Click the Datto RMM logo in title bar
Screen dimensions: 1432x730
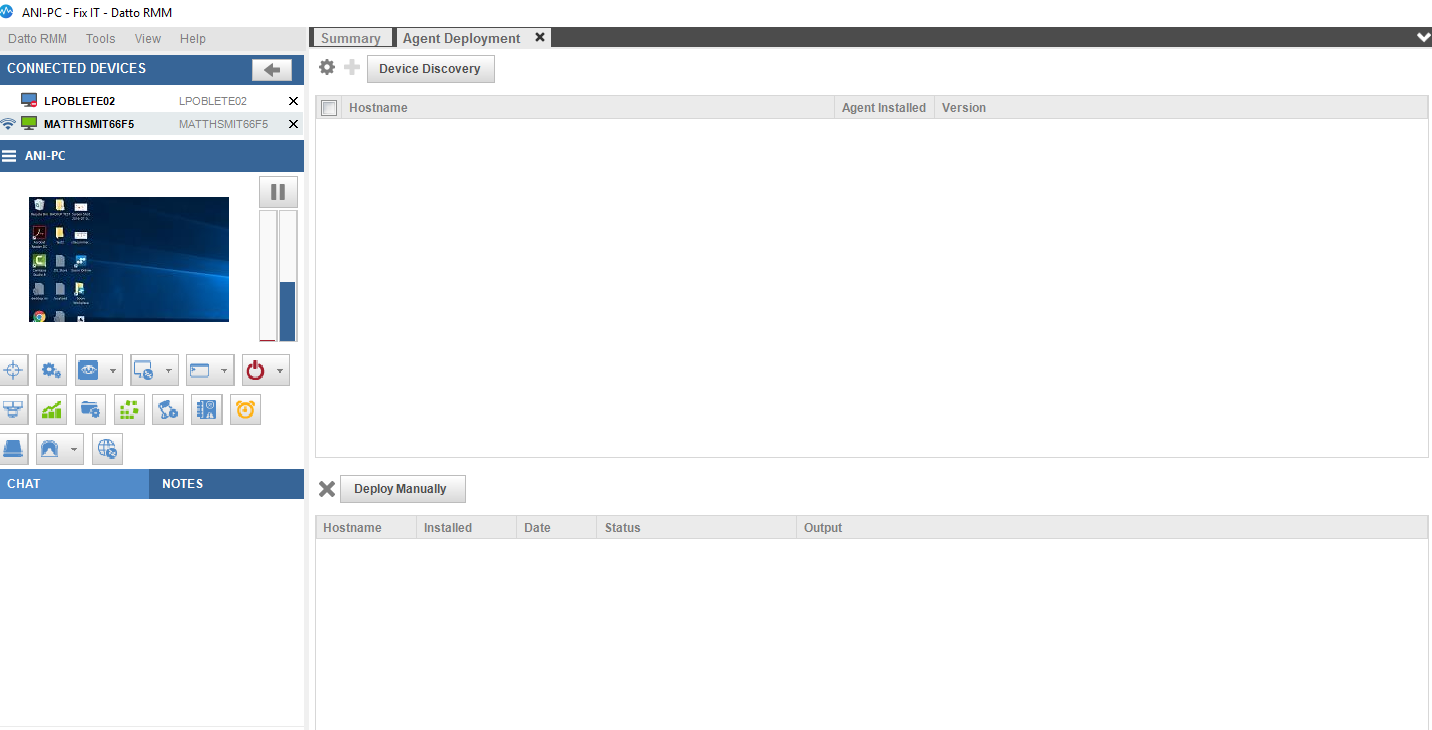point(8,11)
